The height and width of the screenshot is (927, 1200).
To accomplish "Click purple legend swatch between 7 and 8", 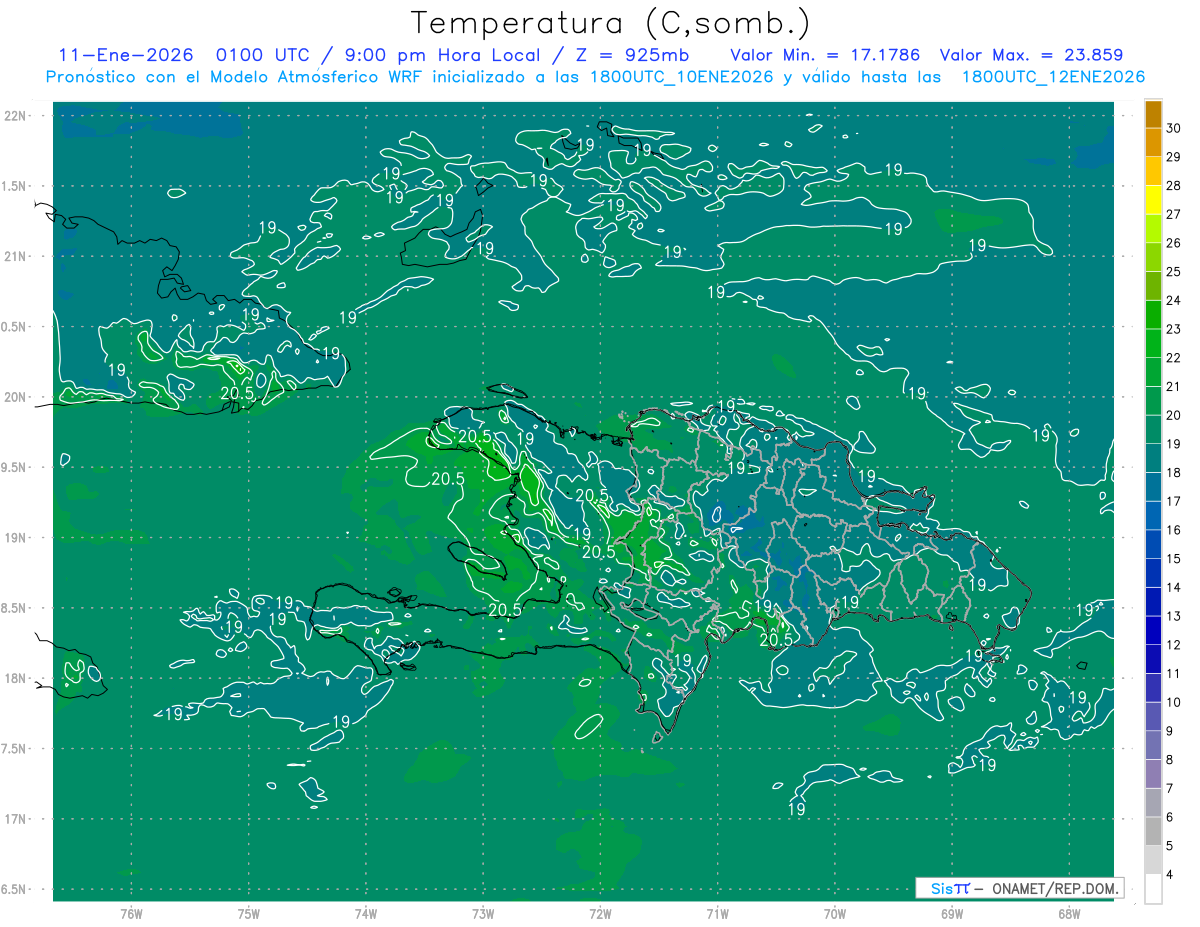I will 1153,775.
